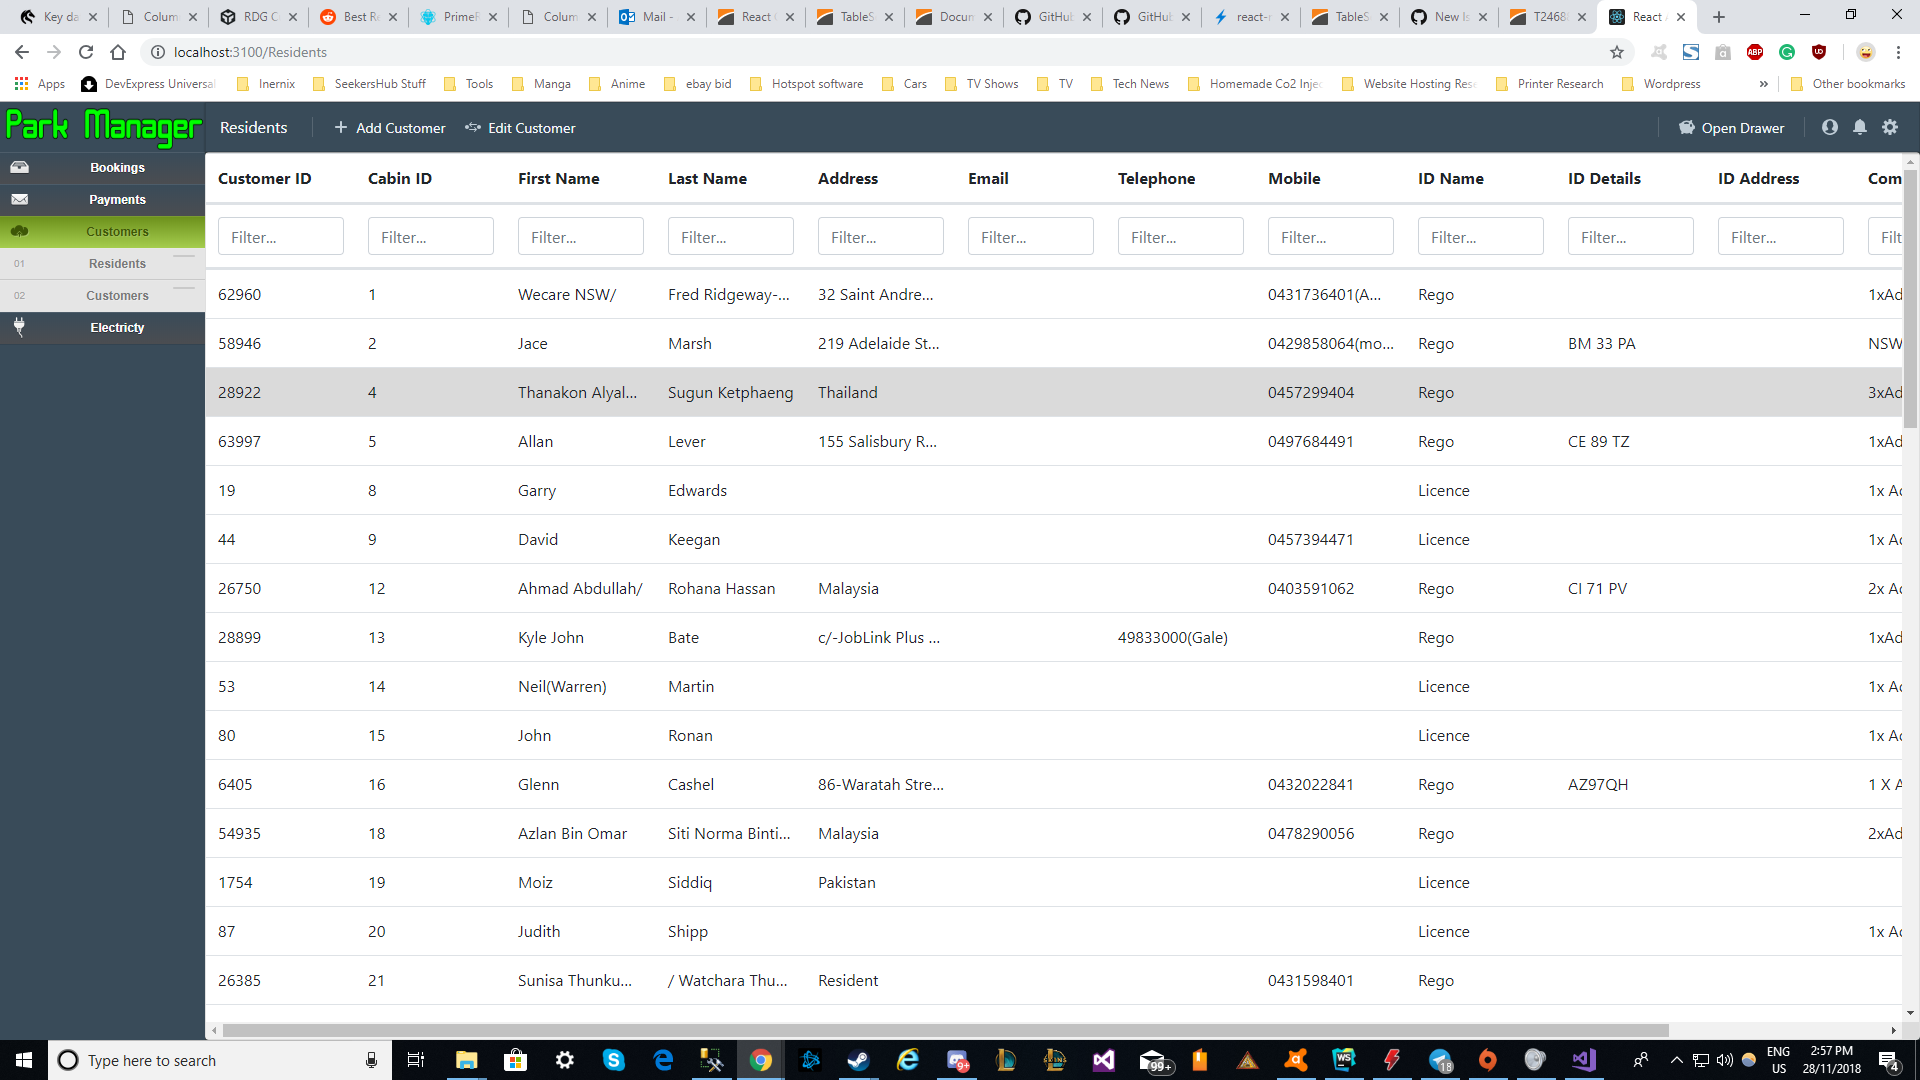Open the user profile icon in top bar

click(1829, 127)
